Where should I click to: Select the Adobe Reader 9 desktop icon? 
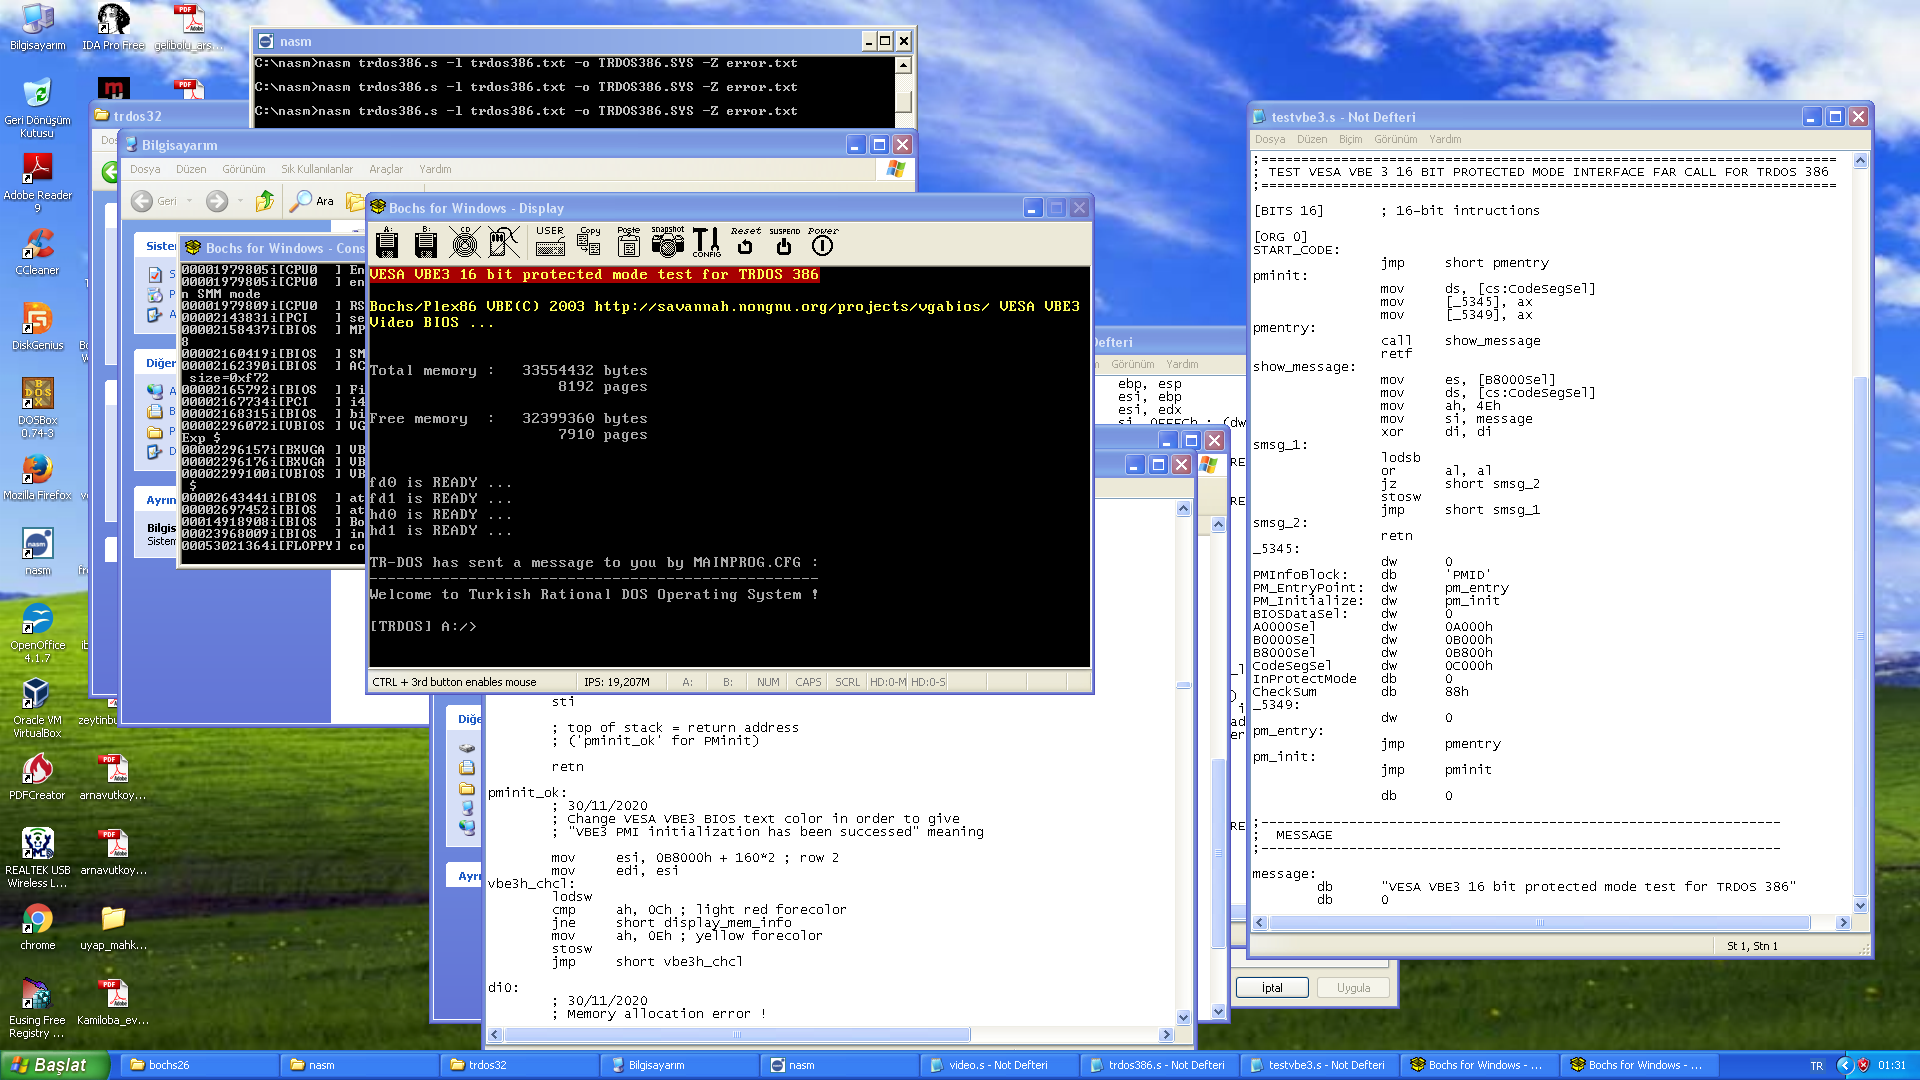click(x=37, y=183)
